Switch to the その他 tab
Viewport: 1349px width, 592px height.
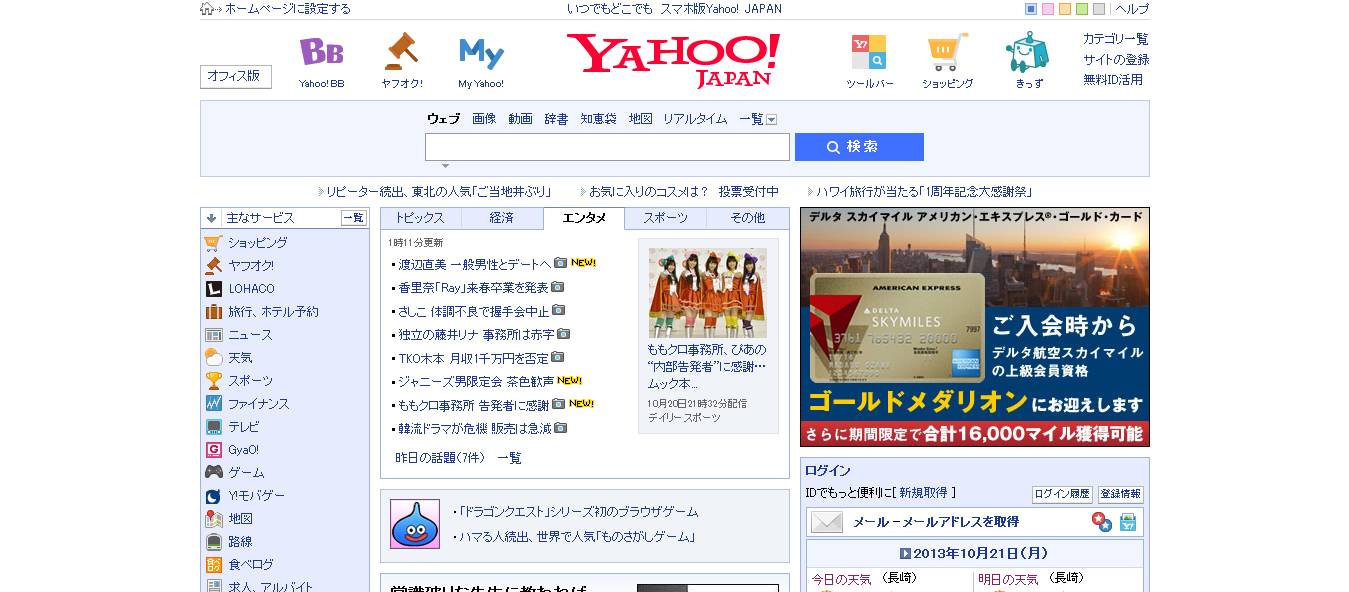coord(748,218)
